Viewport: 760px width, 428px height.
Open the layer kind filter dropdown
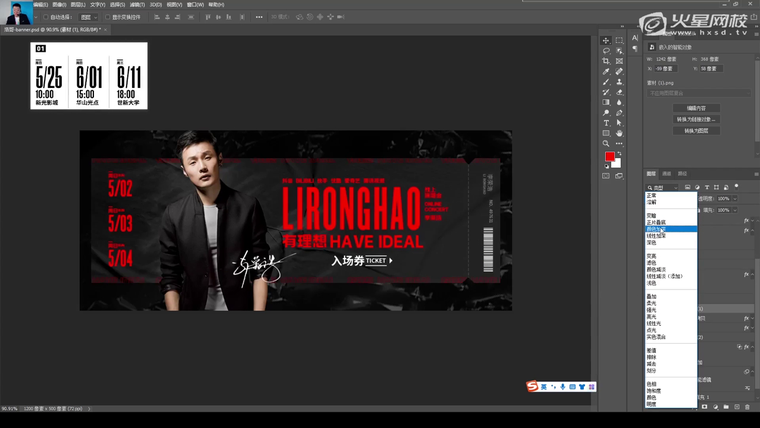(x=663, y=187)
